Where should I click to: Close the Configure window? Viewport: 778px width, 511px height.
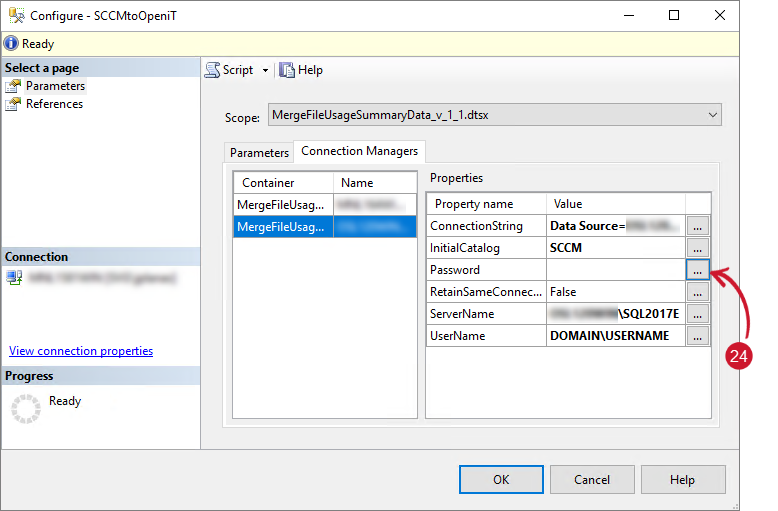click(720, 15)
